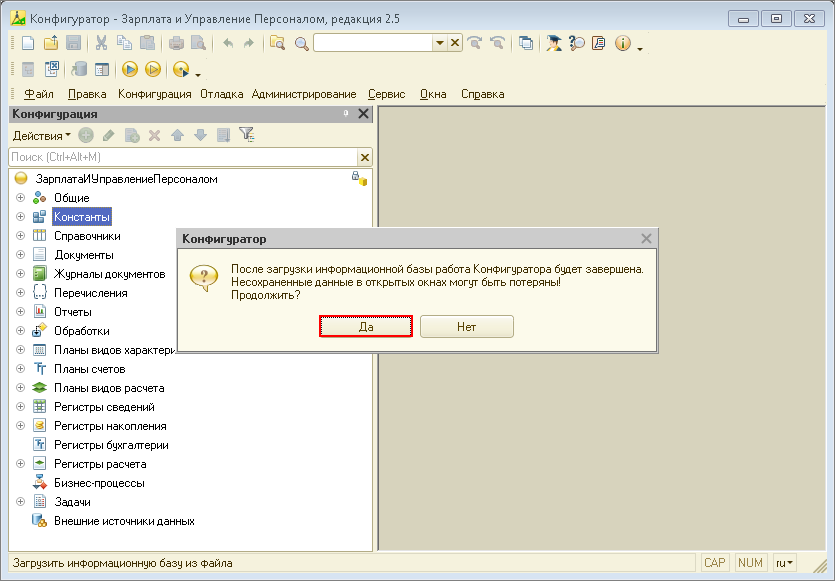
Task: Click the Open file folder icon
Action: point(51,43)
